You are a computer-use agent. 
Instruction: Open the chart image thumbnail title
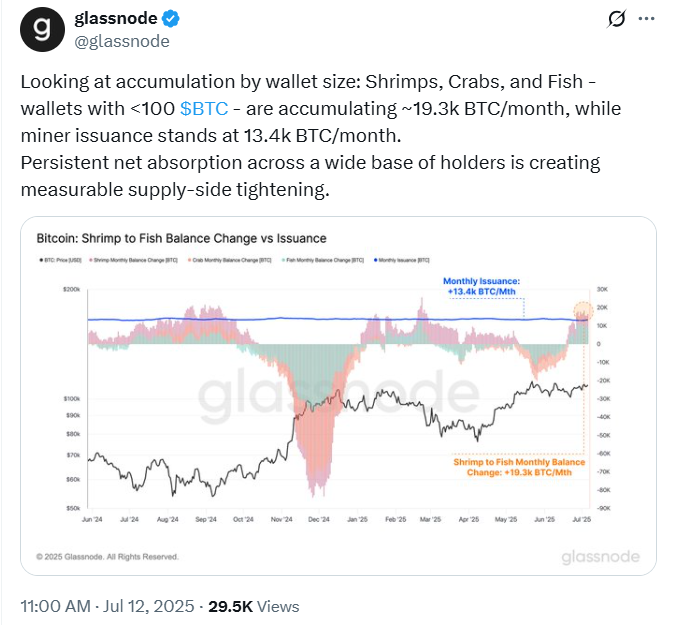(181, 238)
